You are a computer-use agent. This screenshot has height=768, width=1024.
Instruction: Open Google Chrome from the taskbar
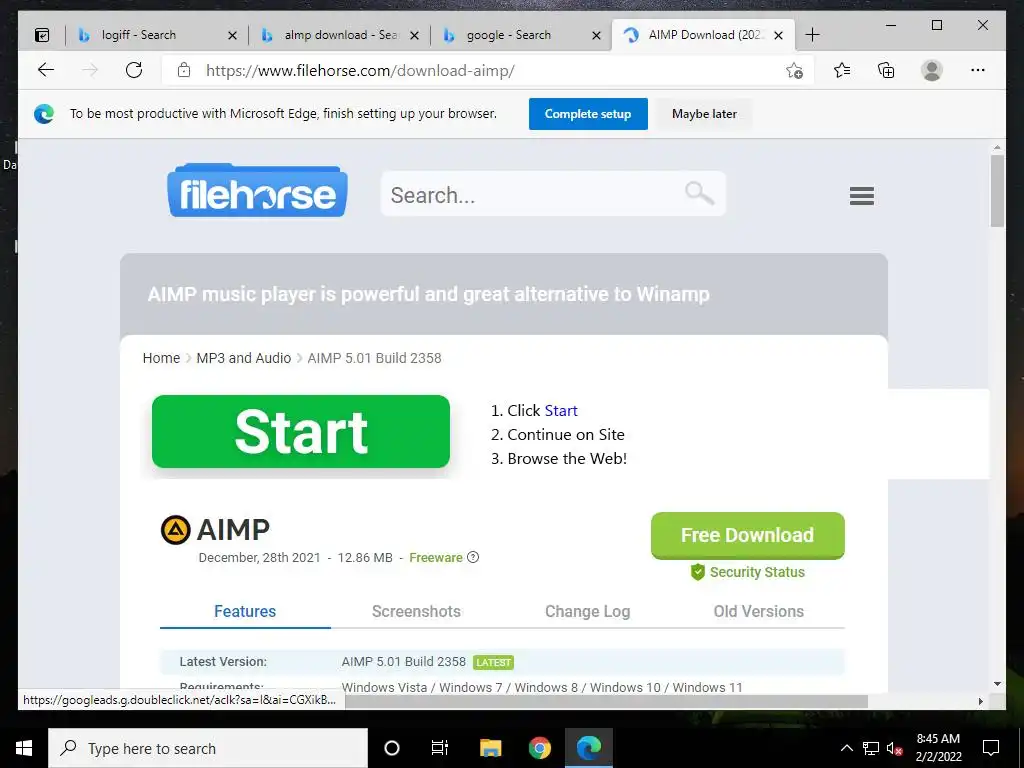tap(540, 748)
